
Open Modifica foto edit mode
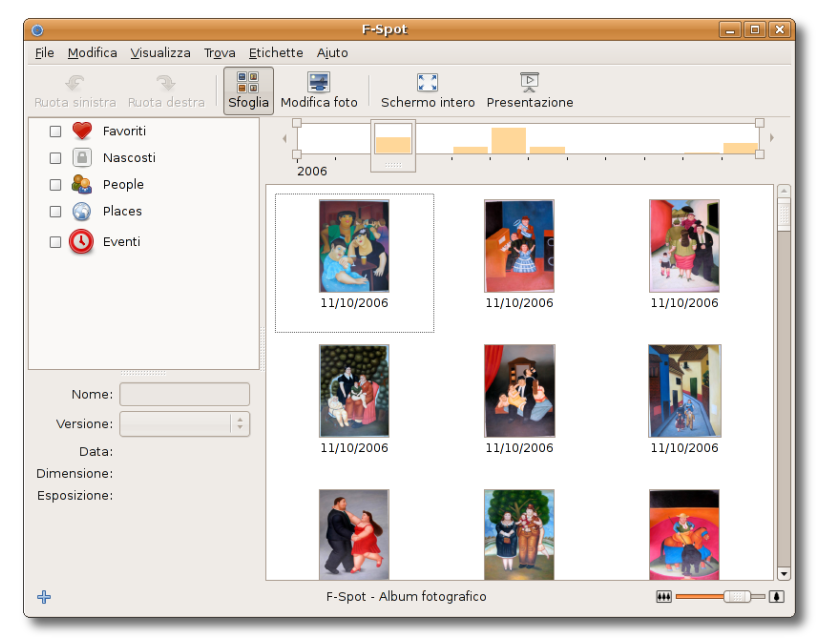(x=319, y=83)
